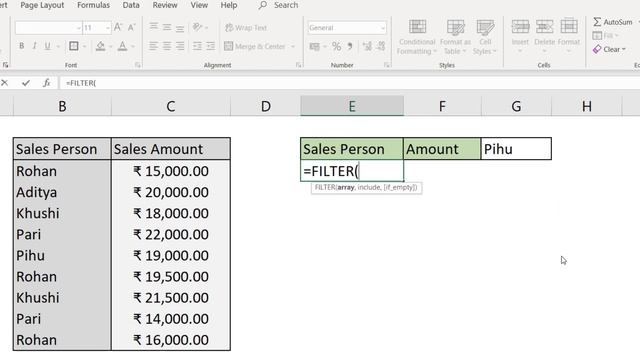
Task: Increase decimal places
Action: [367, 47]
